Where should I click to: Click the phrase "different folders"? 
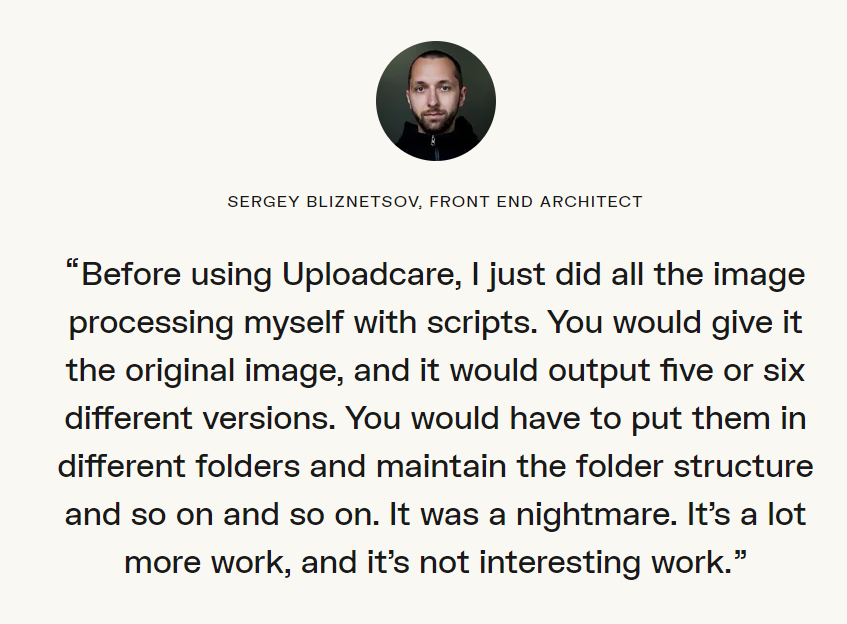(x=179, y=467)
